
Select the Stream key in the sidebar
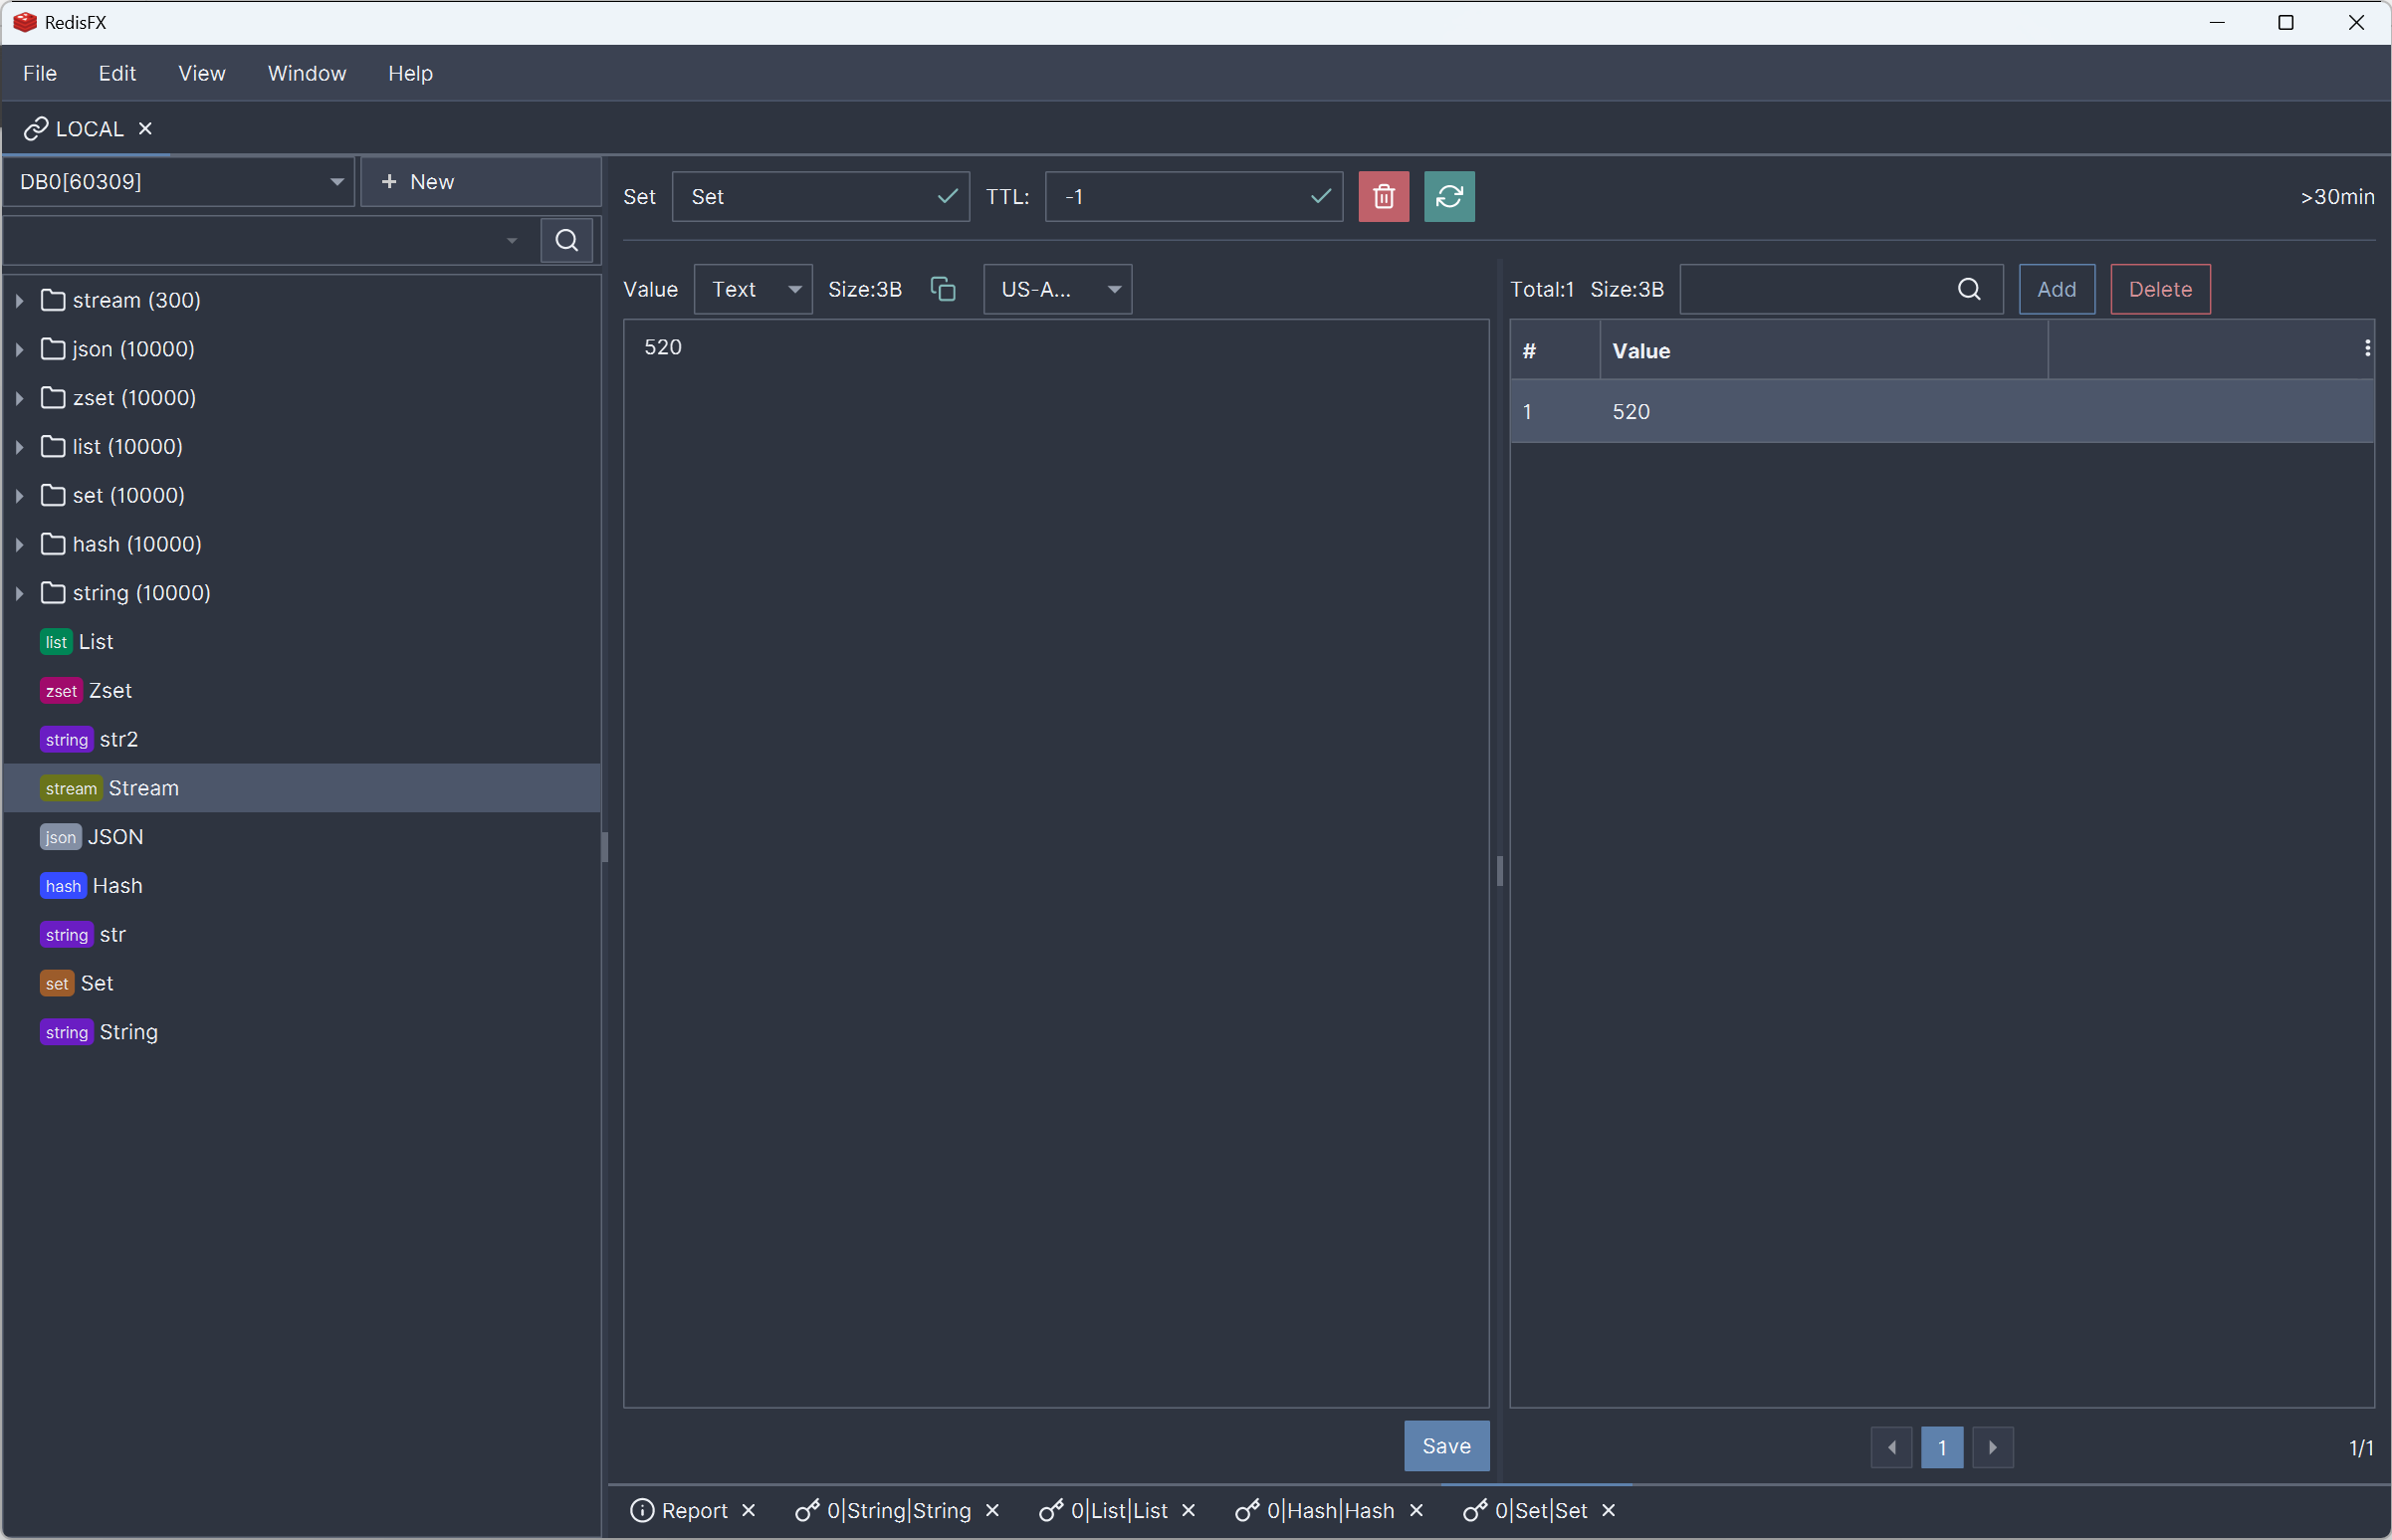click(143, 787)
